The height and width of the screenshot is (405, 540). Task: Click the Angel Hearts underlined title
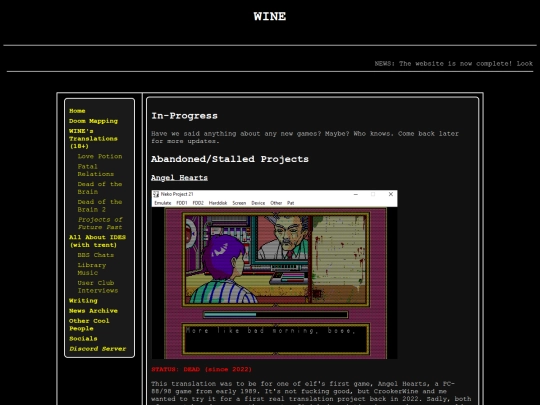point(179,178)
